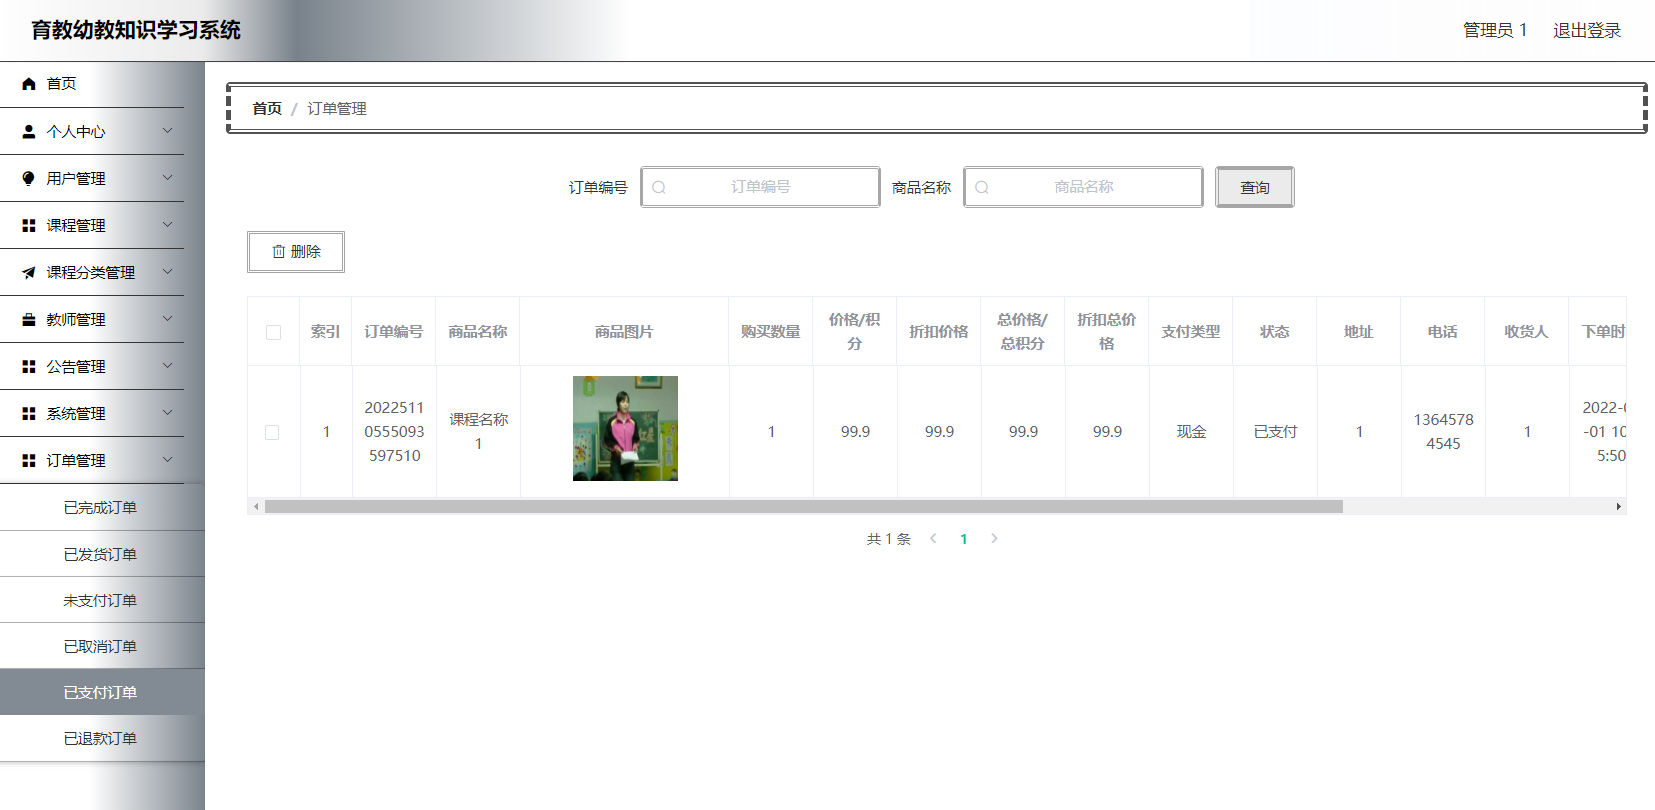The image size is (1655, 810).
Task: Click the search icon in 商品名称 field
Action: (982, 187)
